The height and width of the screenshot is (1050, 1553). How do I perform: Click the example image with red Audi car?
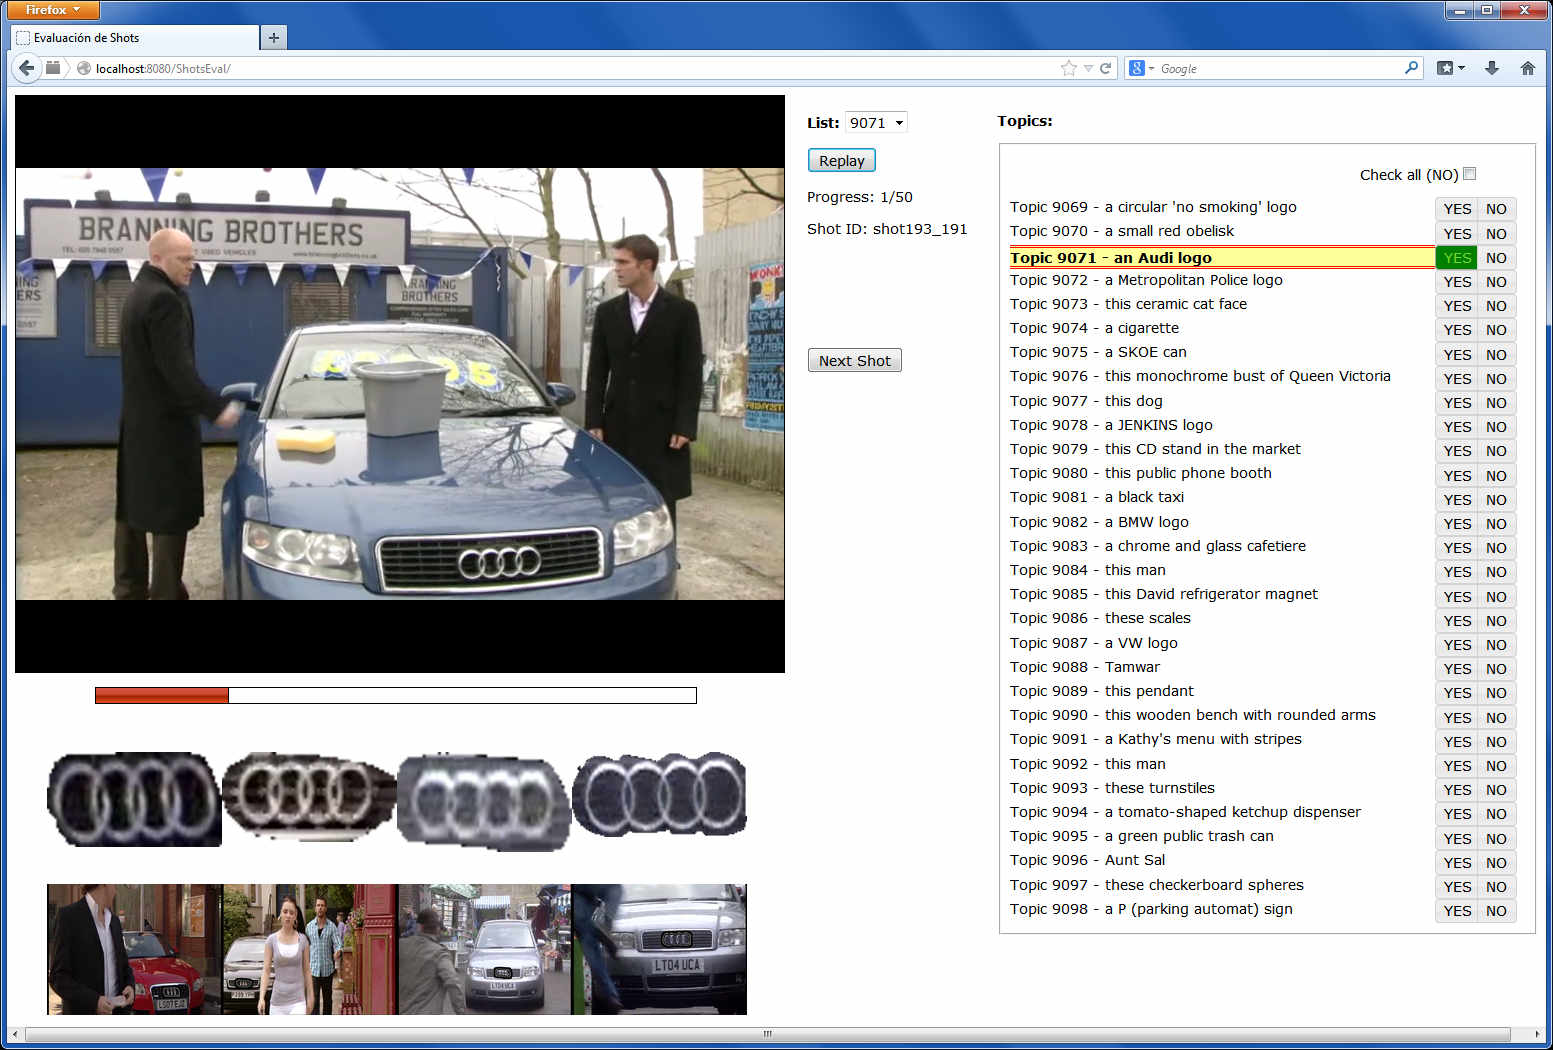click(x=134, y=949)
